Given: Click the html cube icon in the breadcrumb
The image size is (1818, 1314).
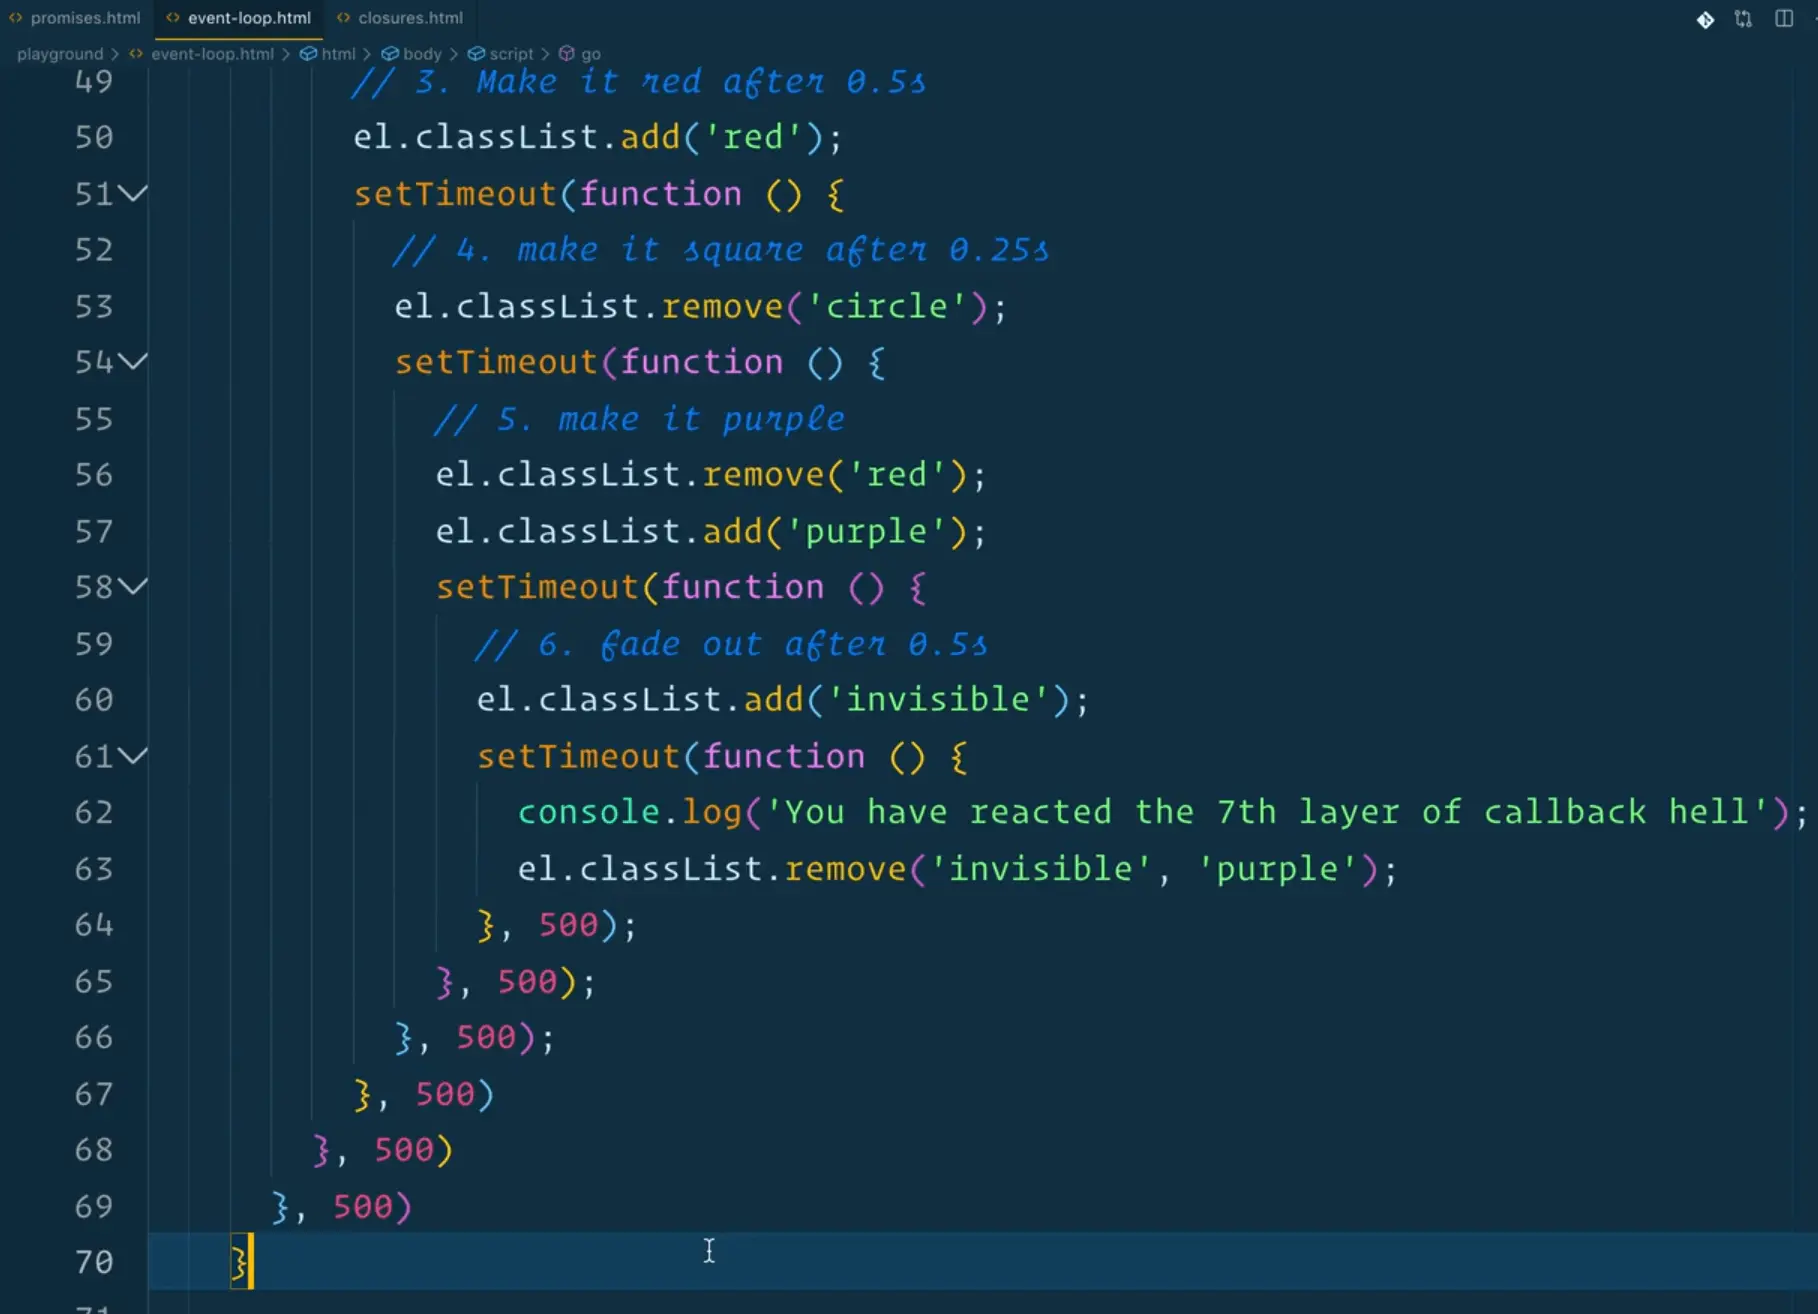Looking at the screenshot, I should [x=308, y=53].
